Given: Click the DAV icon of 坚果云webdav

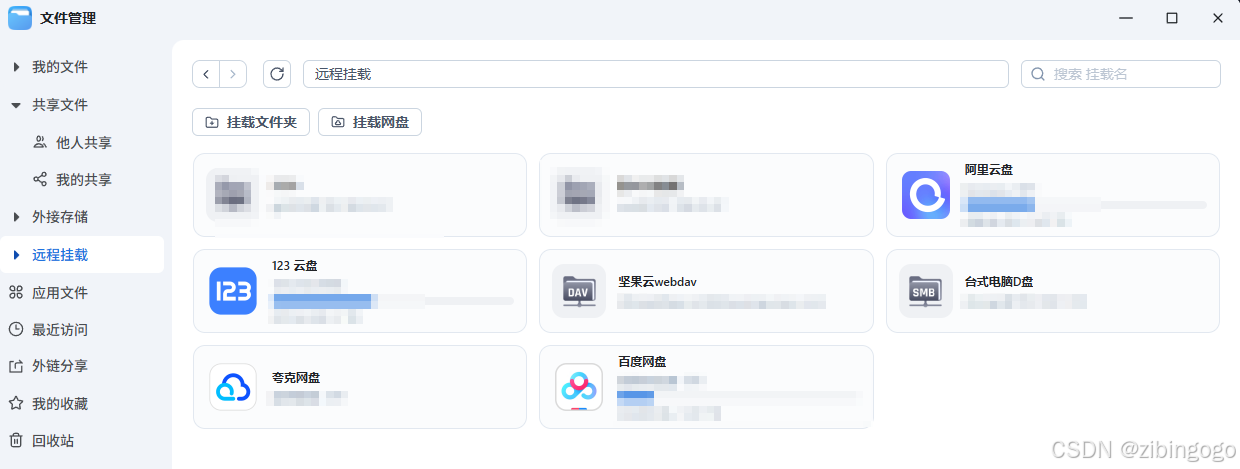Looking at the screenshot, I should pyautogui.click(x=579, y=291).
